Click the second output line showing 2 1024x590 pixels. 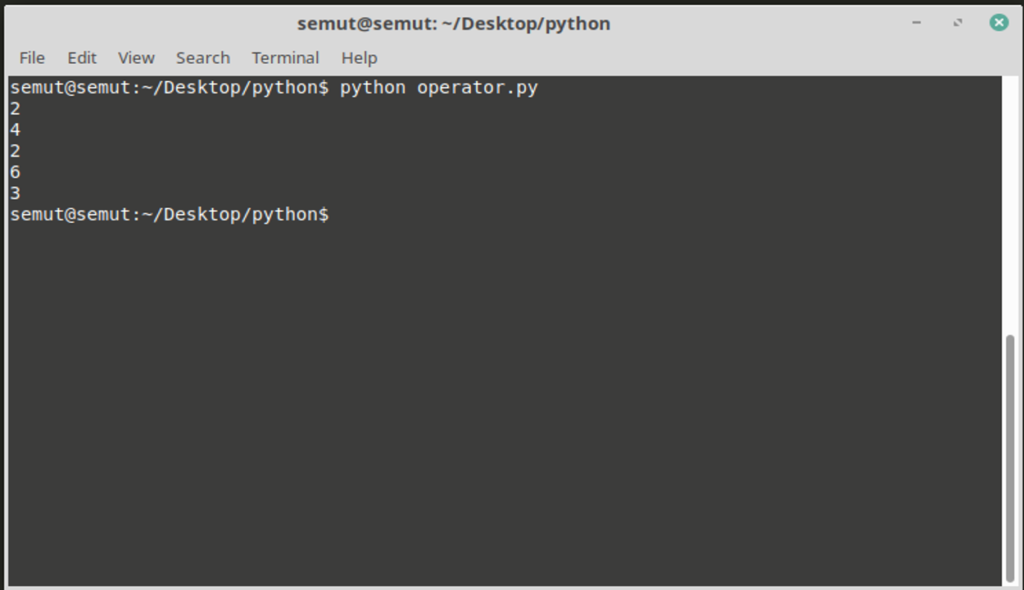click(13, 150)
